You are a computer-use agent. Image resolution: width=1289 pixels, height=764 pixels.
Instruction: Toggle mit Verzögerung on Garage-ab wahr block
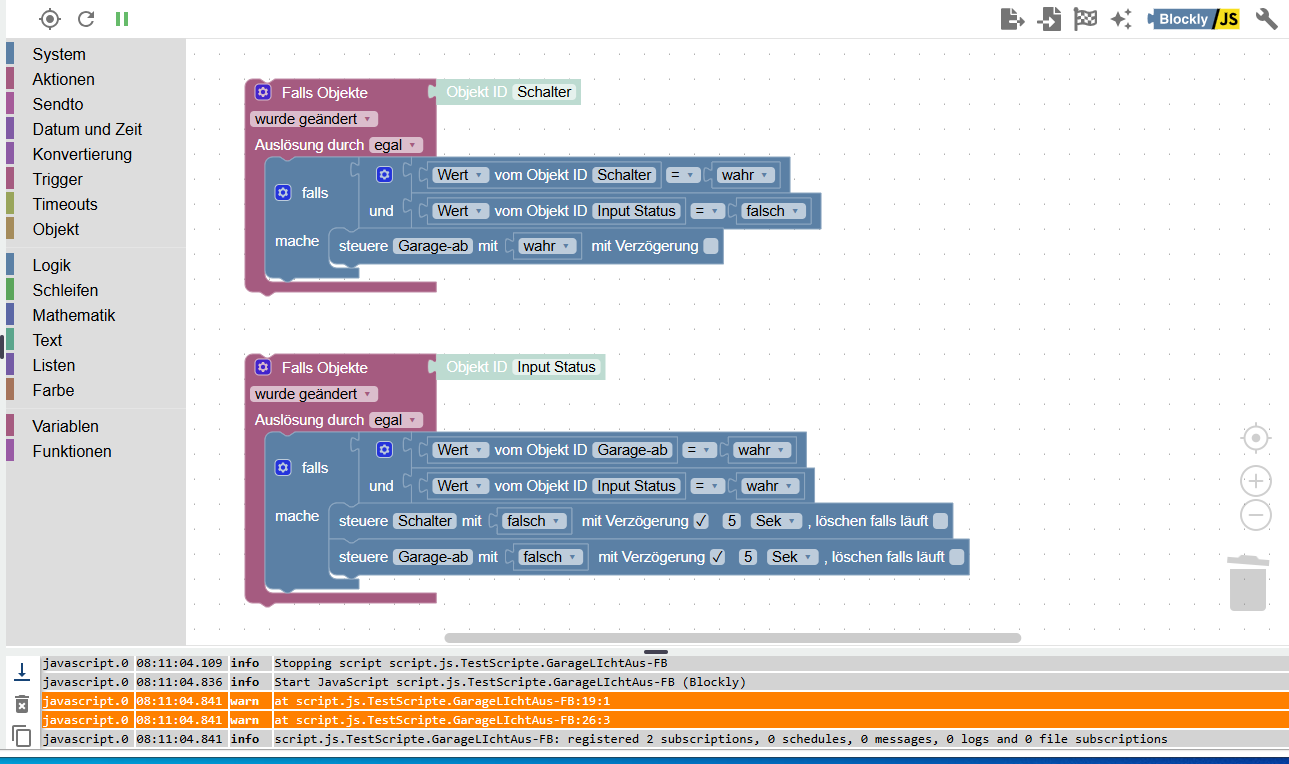tap(710, 246)
